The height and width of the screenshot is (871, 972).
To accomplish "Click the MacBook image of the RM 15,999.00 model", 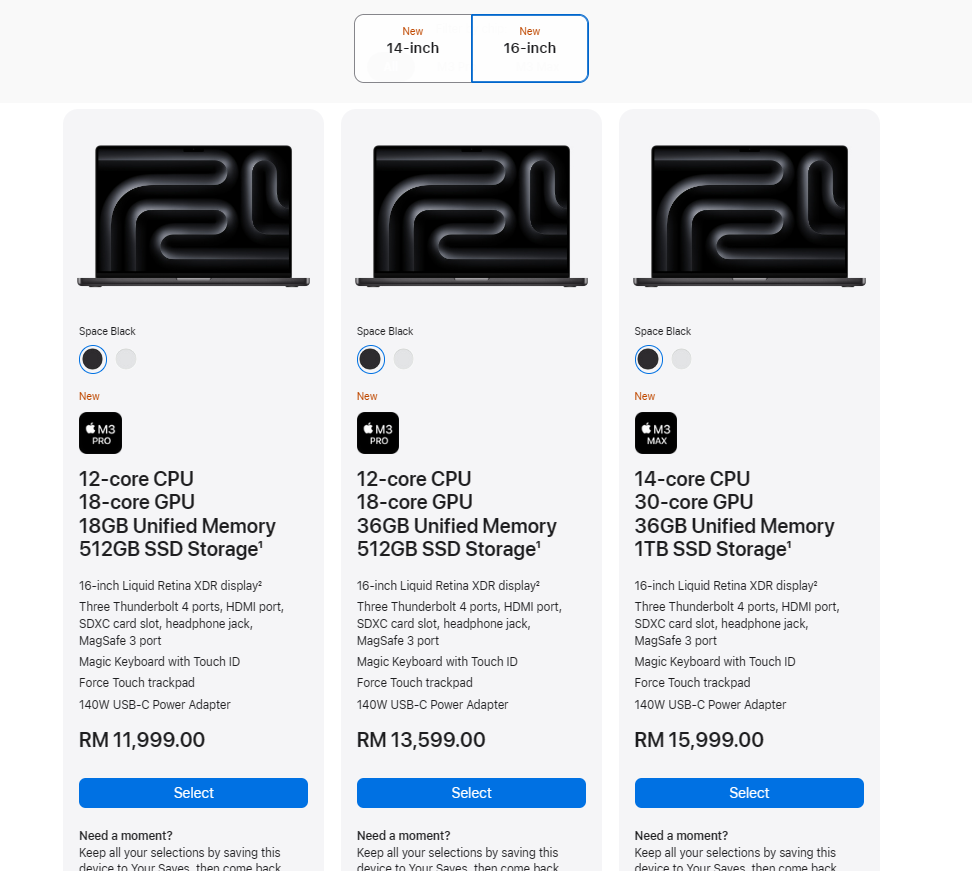I will point(749,215).
